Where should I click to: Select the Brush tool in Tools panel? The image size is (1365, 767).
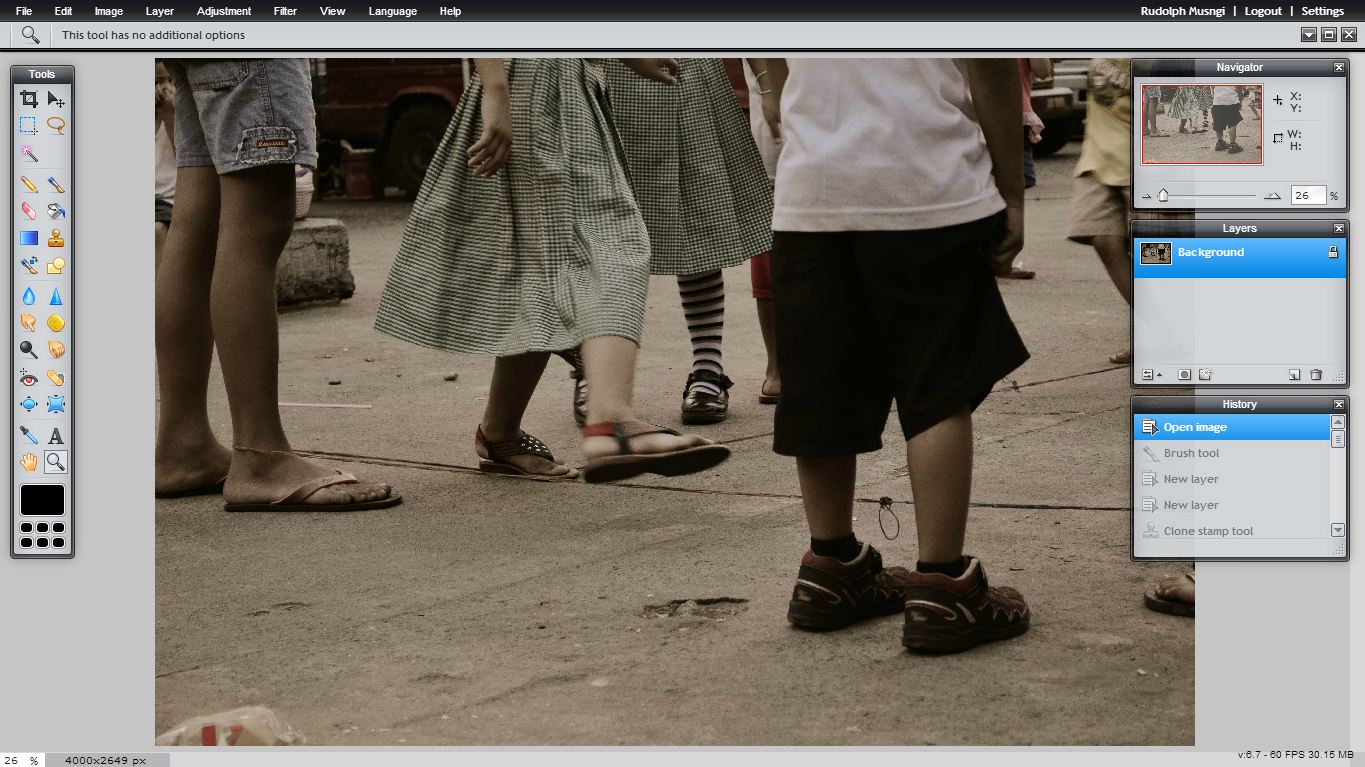pyautogui.click(x=56, y=184)
